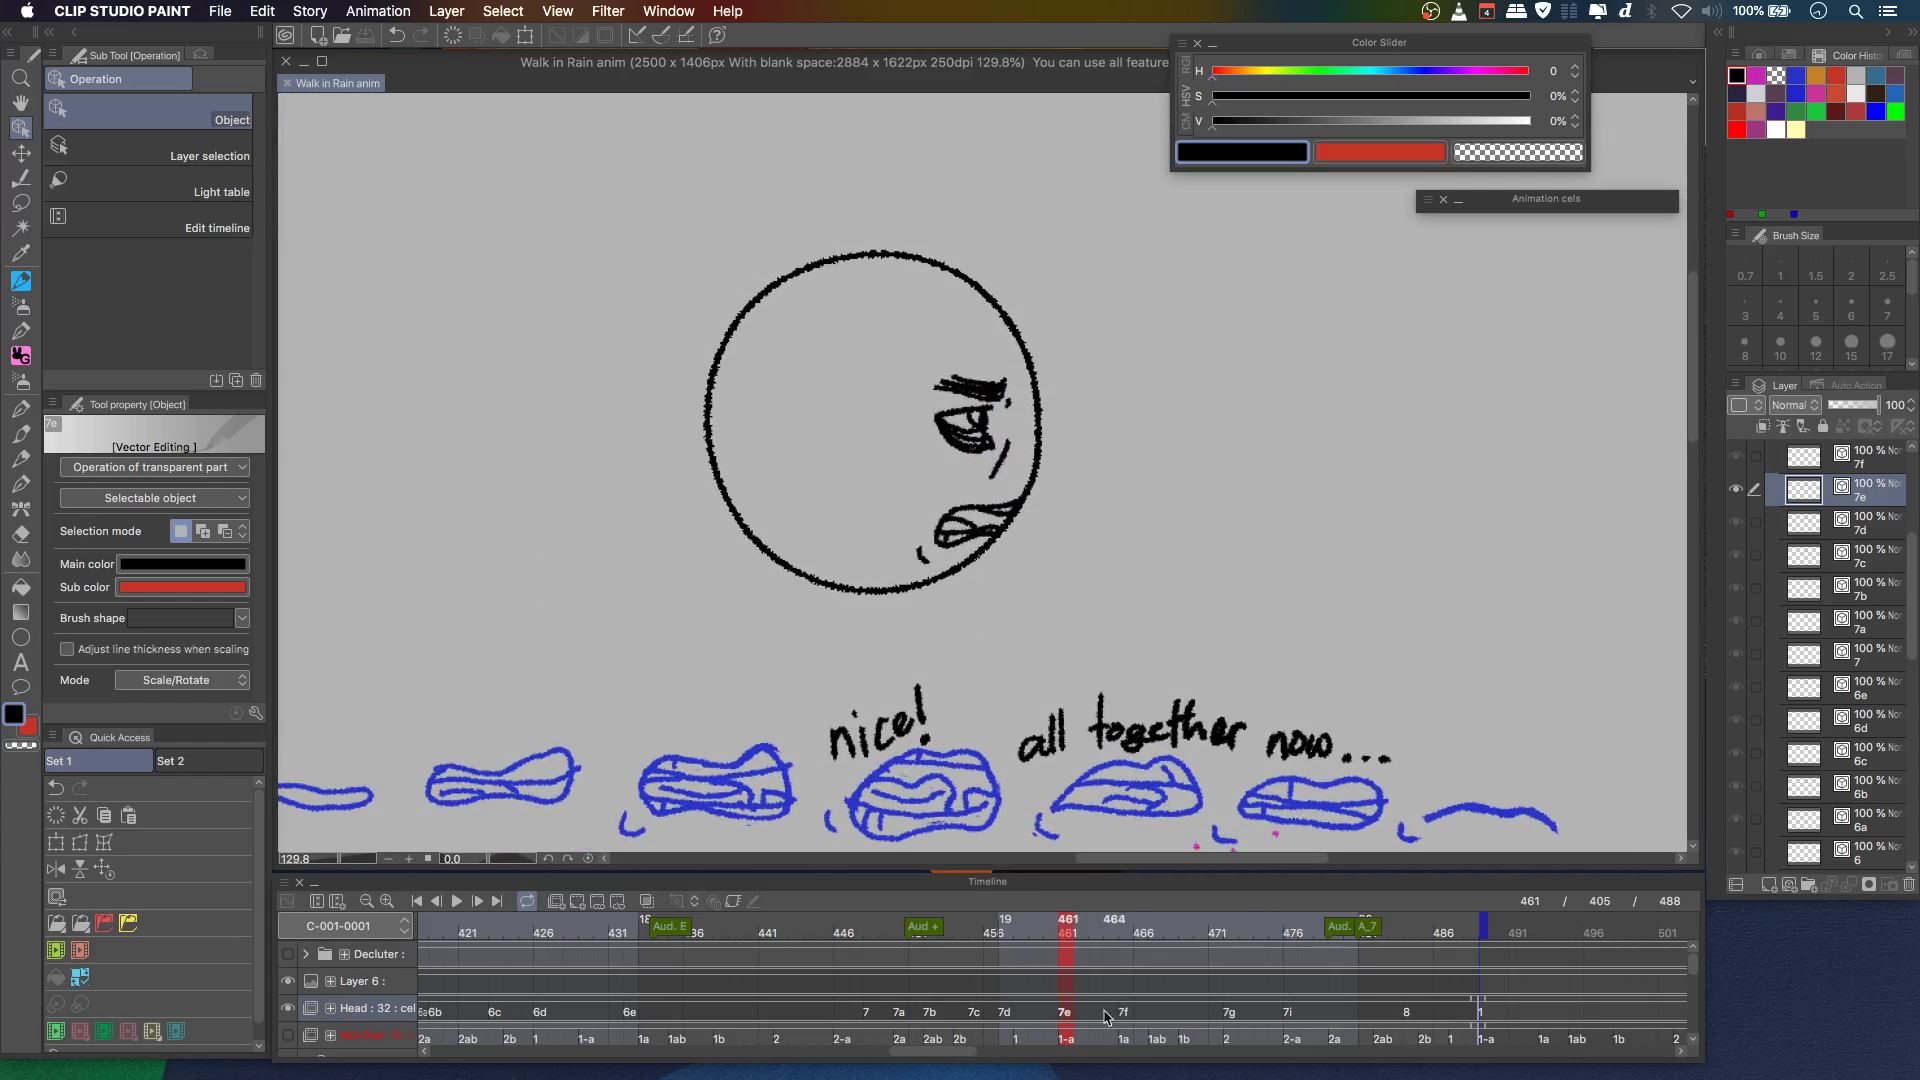The height and width of the screenshot is (1080, 1920).
Task: Choose the Light table sub tool
Action: (x=148, y=183)
